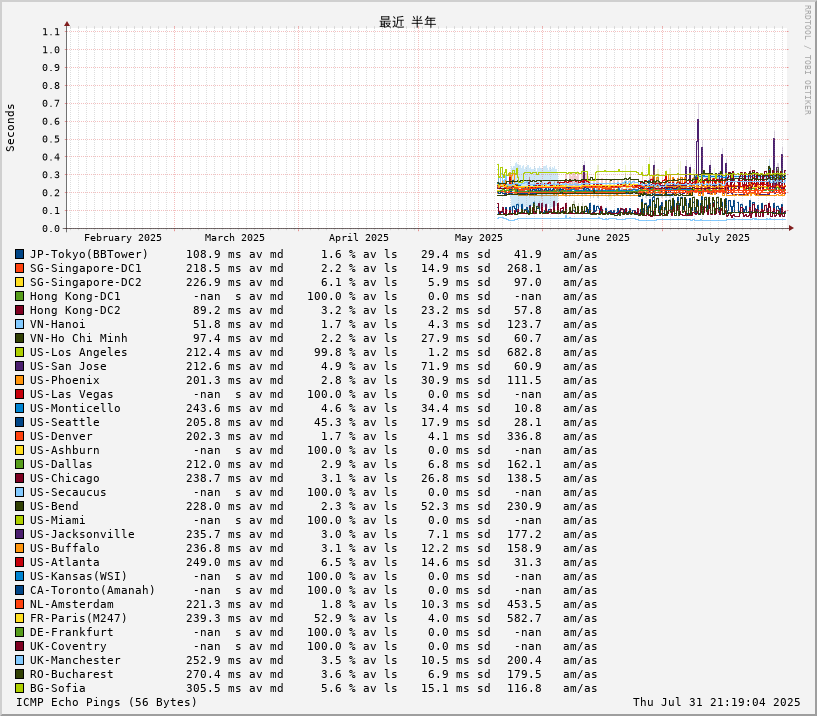This screenshot has height=716, width=817.
Task: Click the 0.5 y-axis tick label
Action: click(51, 139)
